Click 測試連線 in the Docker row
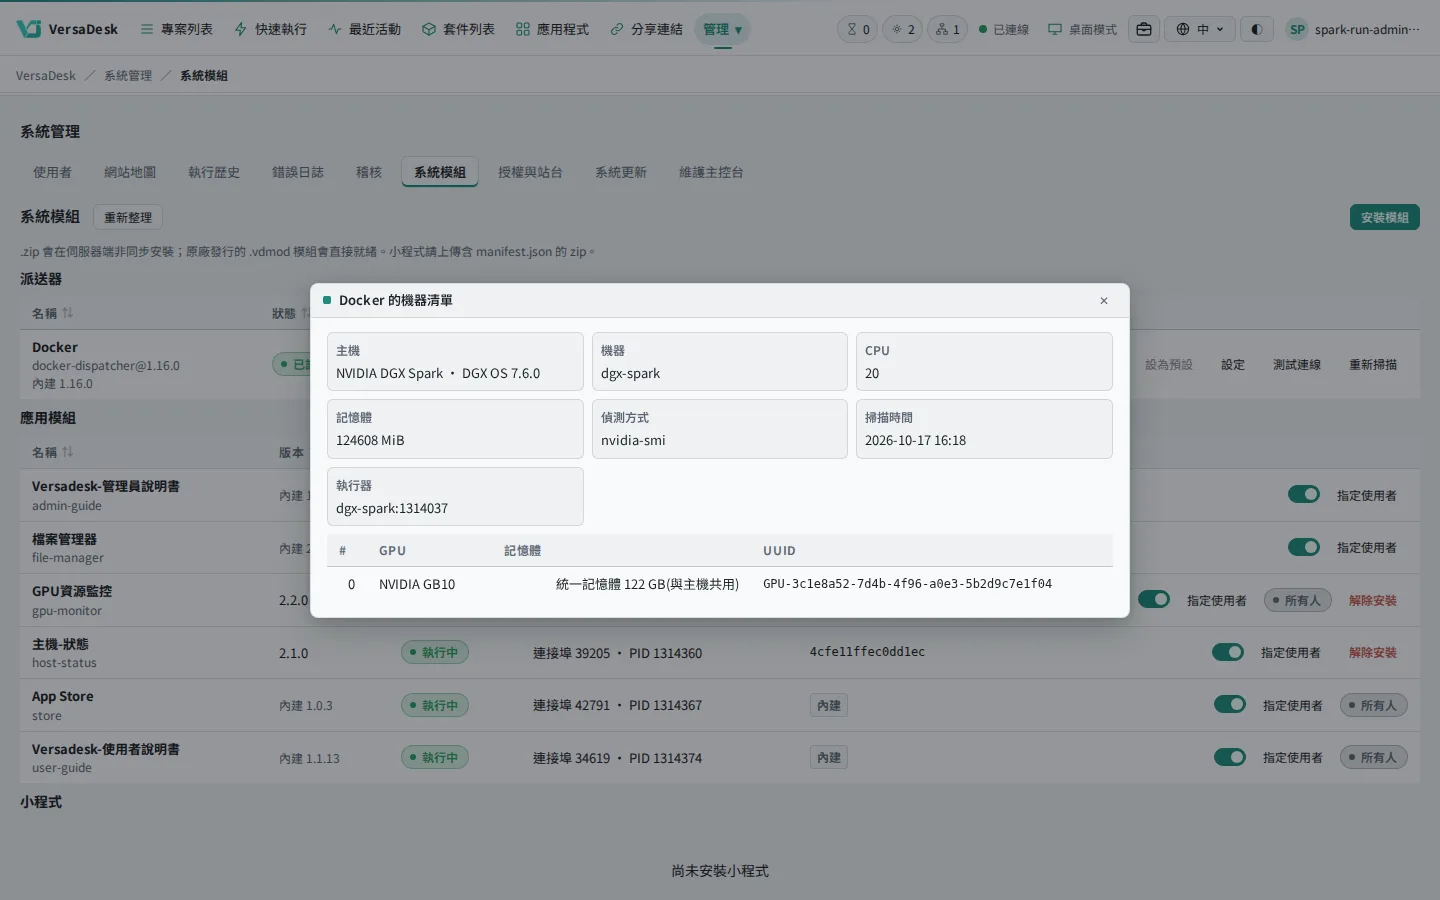This screenshot has height=900, width=1440. click(x=1297, y=365)
